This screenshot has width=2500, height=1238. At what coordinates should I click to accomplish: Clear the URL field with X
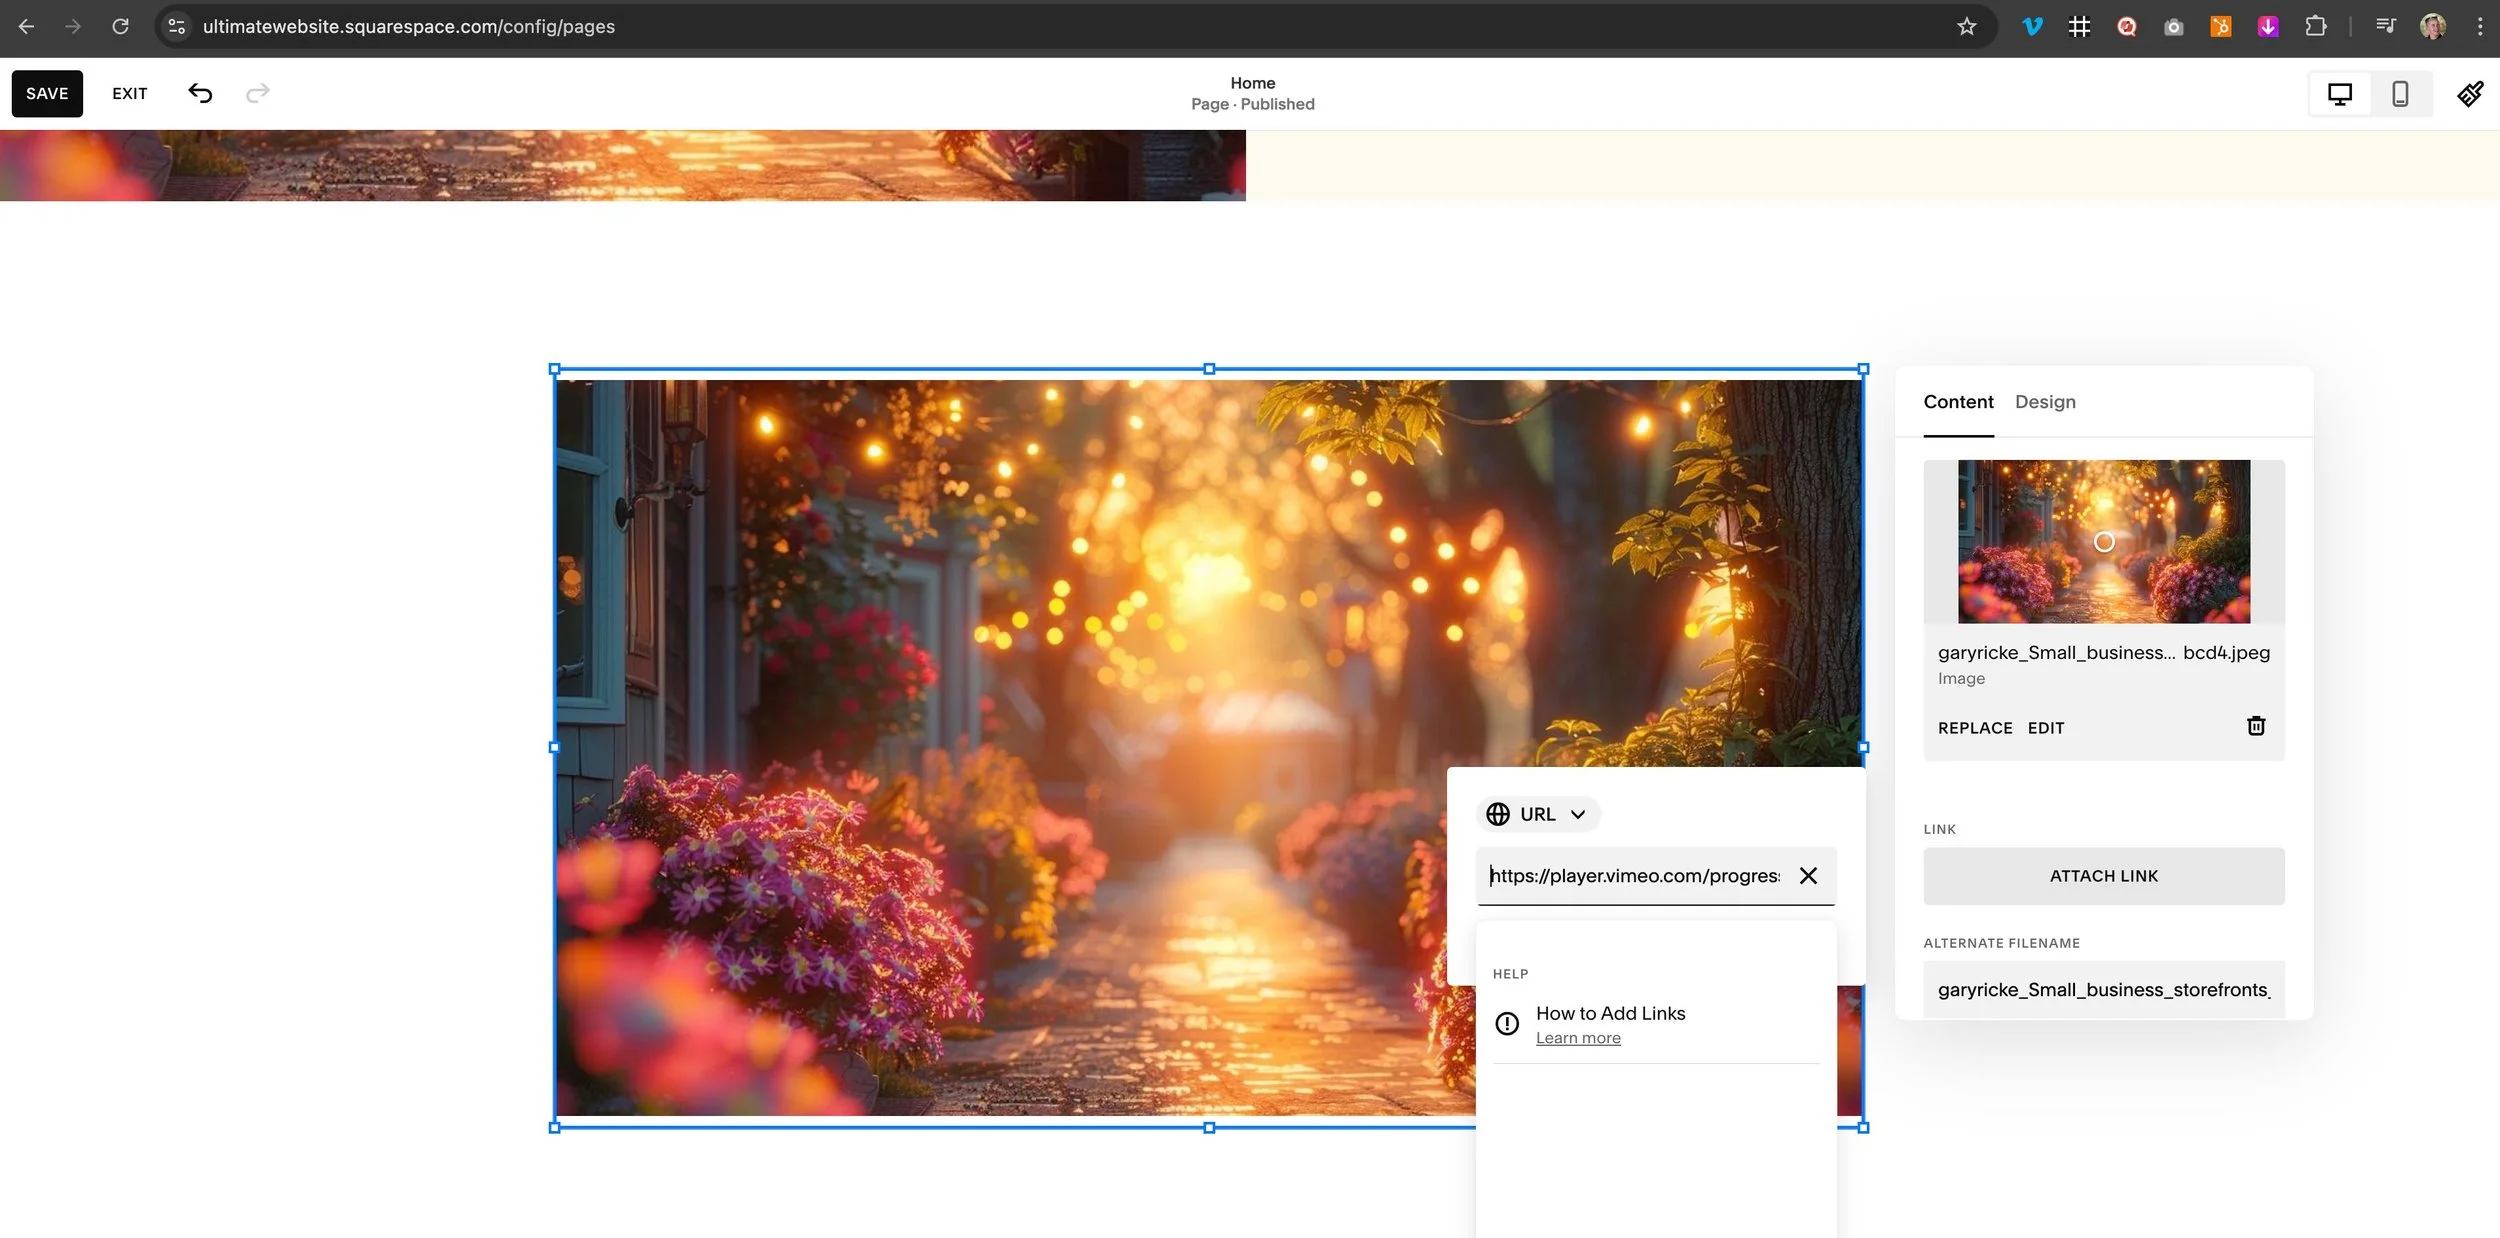1808,876
